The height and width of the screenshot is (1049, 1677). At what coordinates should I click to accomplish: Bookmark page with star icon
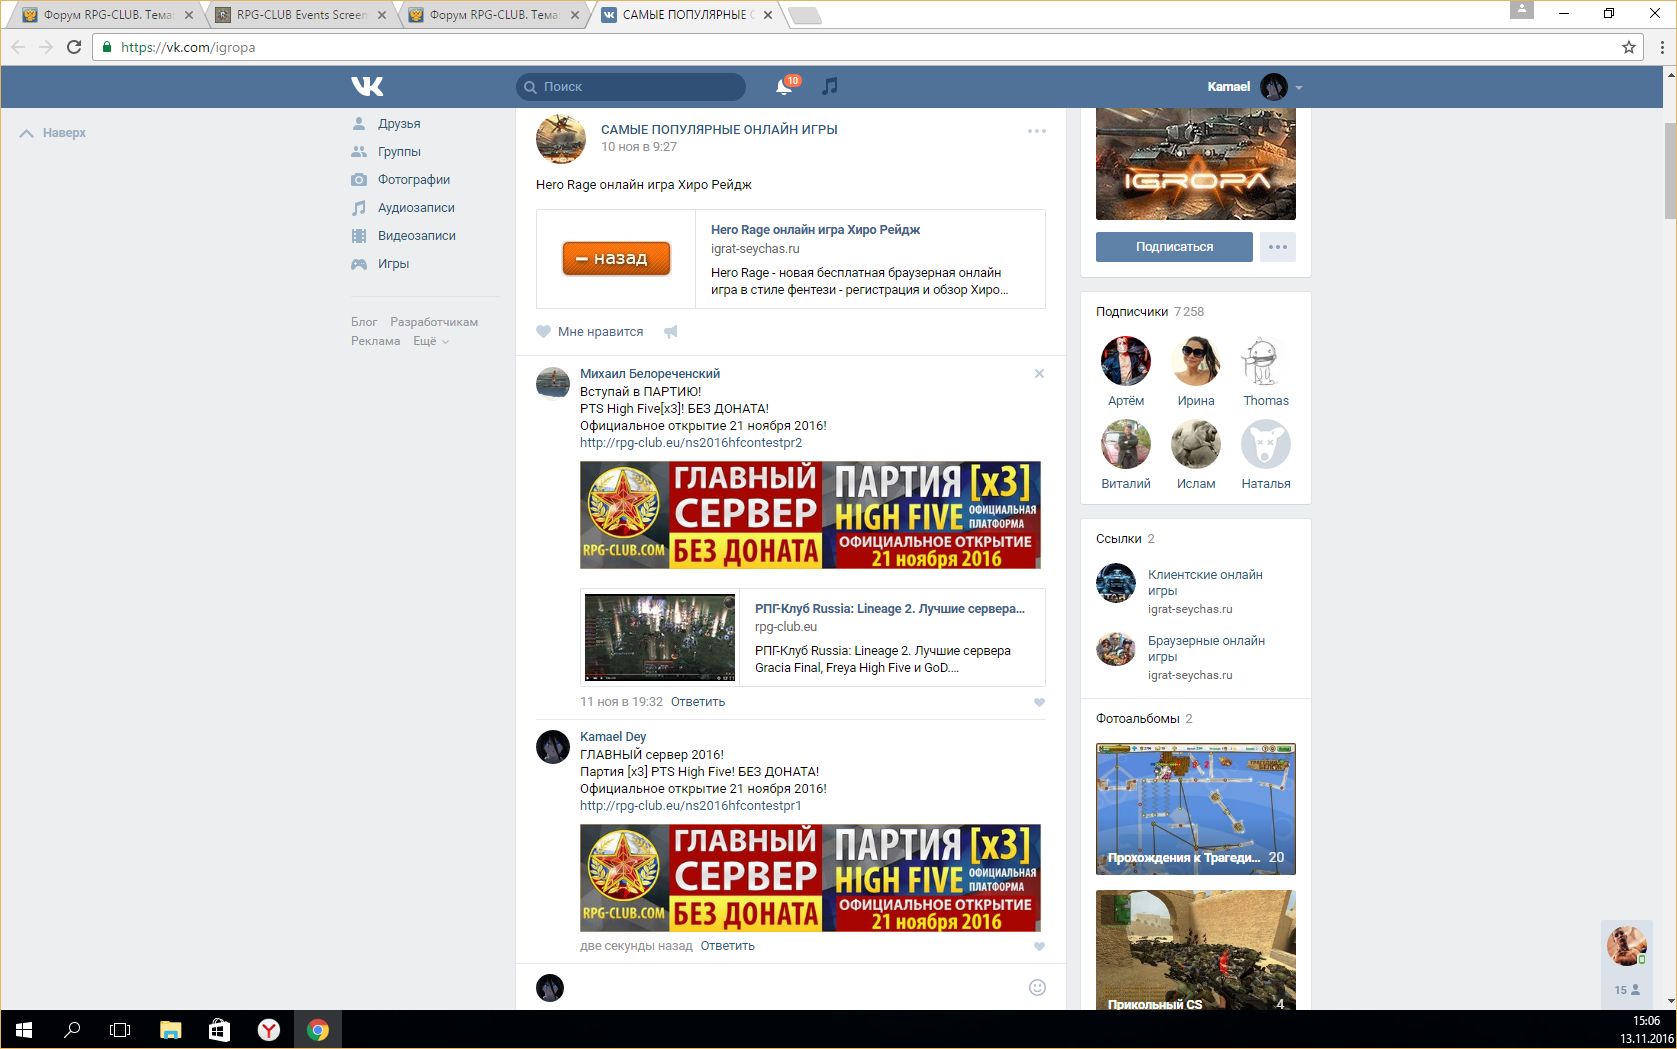tap(1629, 47)
